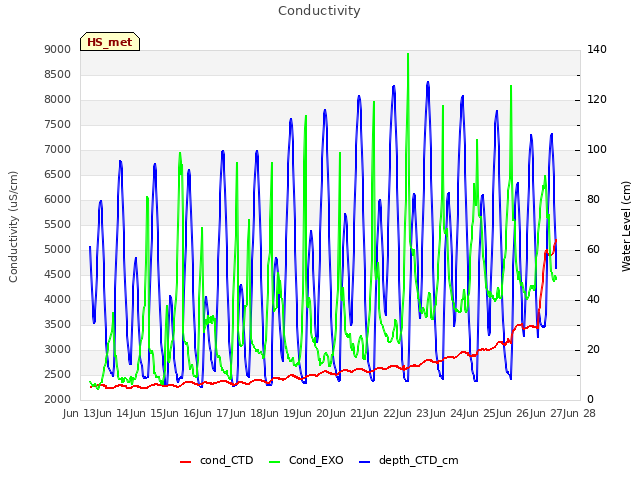Click the 3500 conductivity axis value

coord(58,325)
